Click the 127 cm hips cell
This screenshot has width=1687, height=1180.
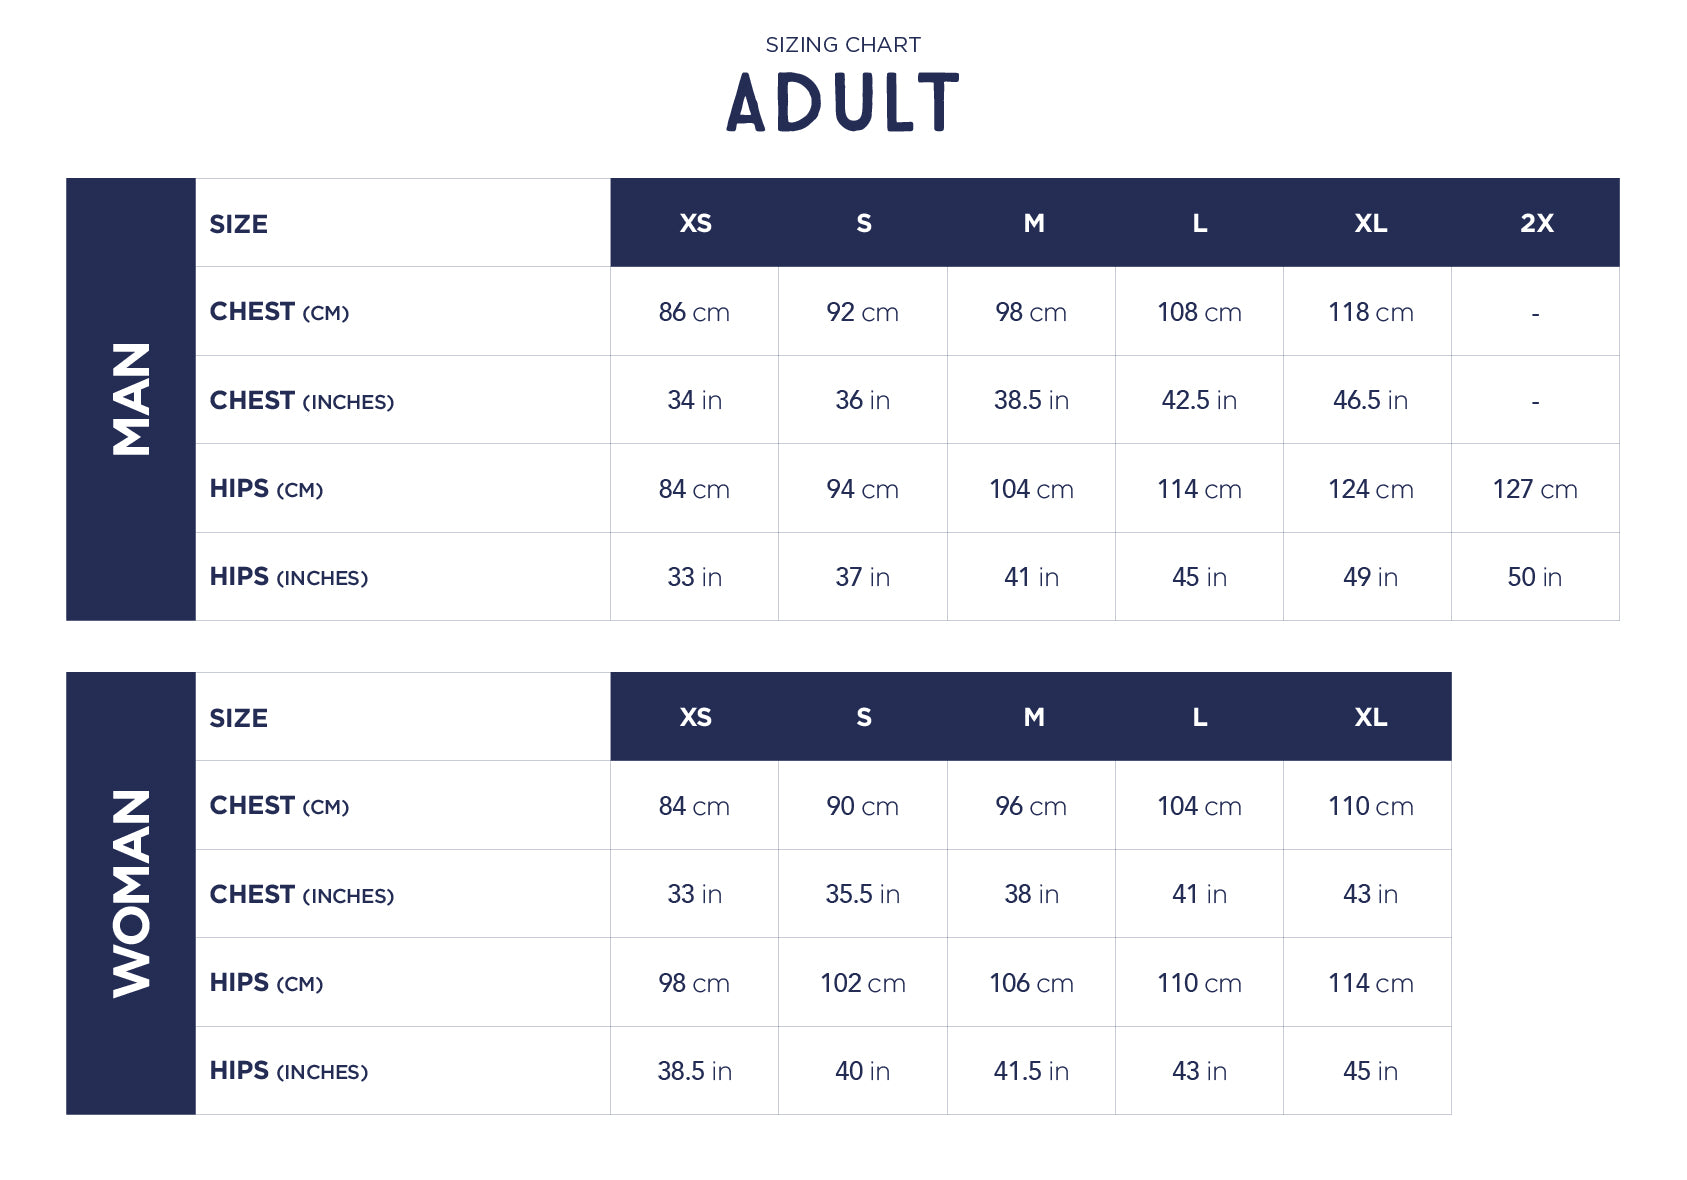[1534, 489]
